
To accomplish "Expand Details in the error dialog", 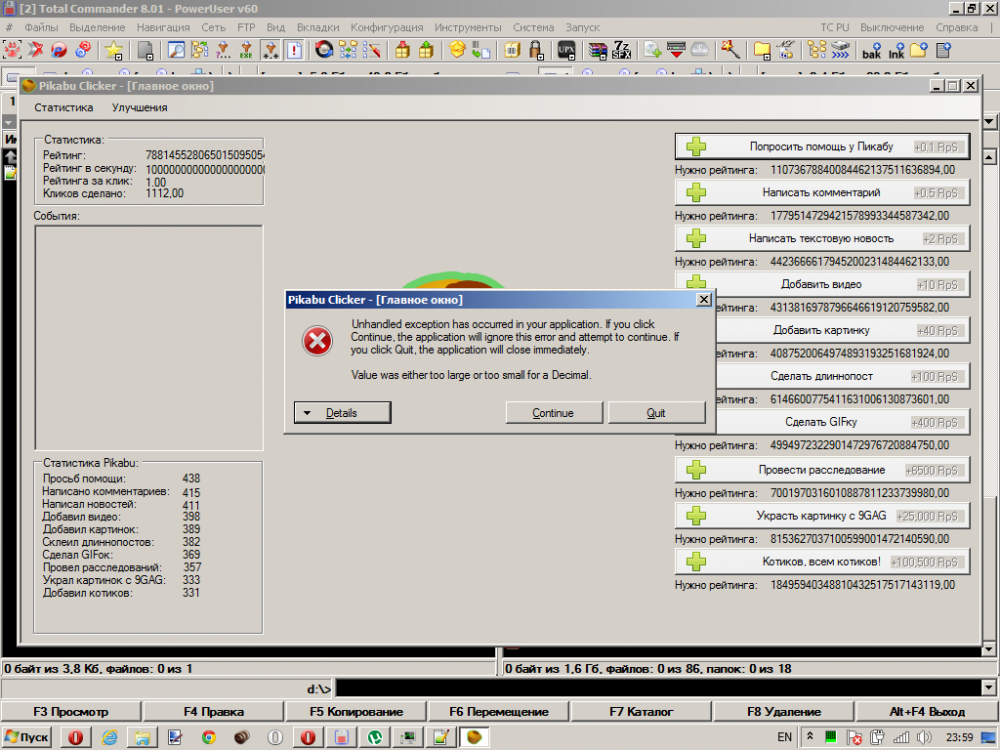I will pyautogui.click(x=341, y=412).
